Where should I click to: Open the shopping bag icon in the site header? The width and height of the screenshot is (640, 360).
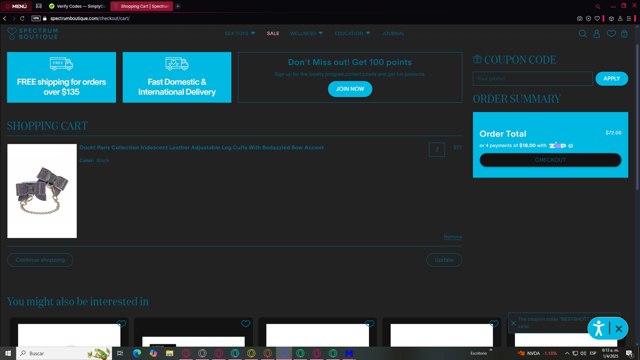pyautogui.click(x=624, y=34)
